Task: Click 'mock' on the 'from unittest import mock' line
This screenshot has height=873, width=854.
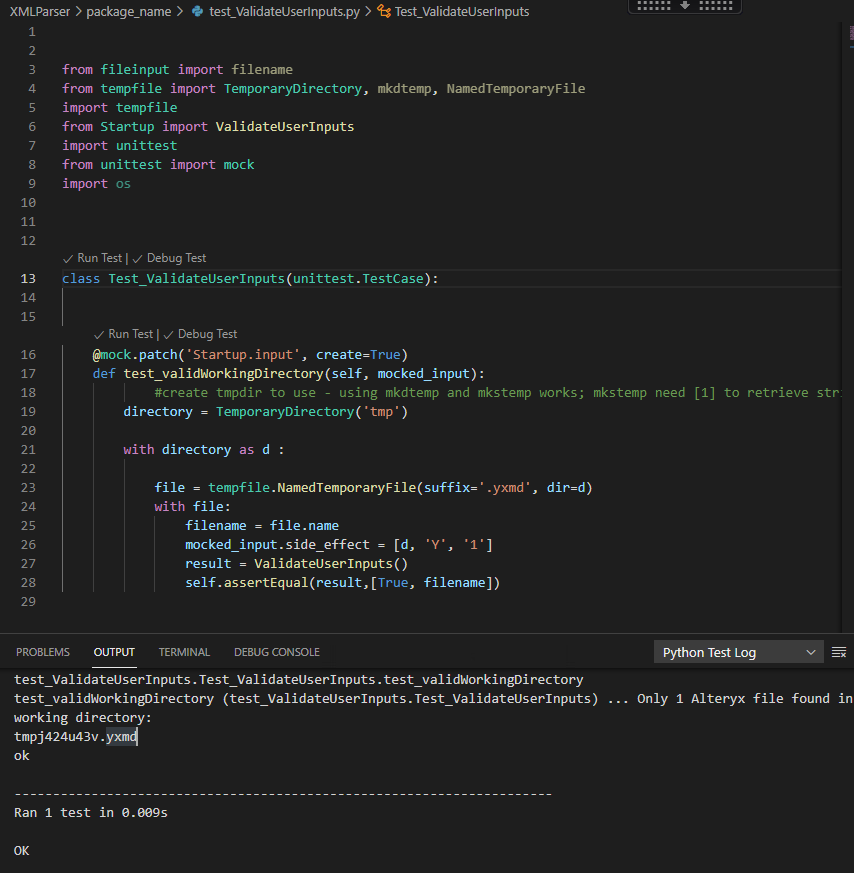Action: tap(239, 164)
